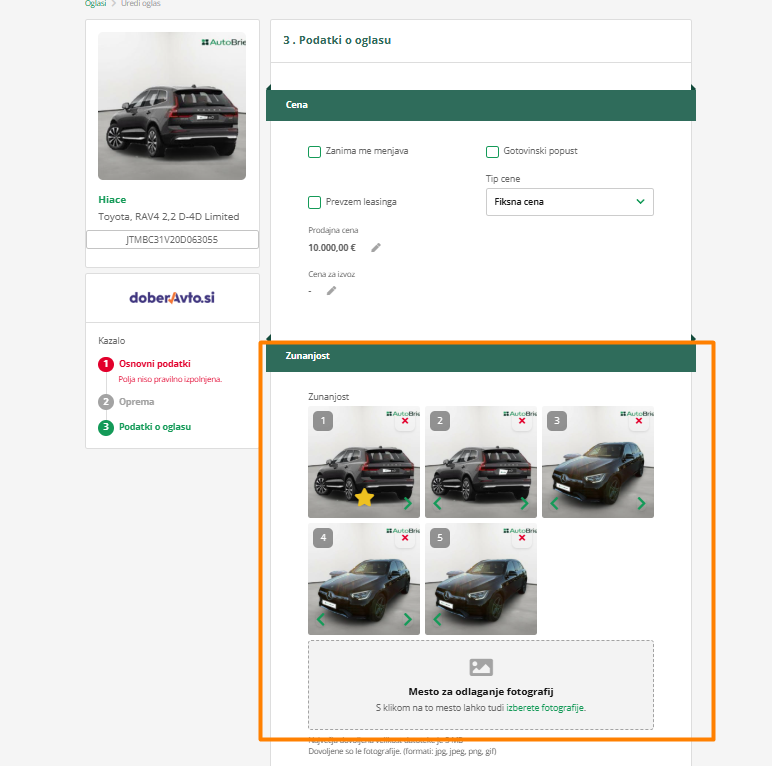Remove photo 3 with the red X
Screen dimensions: 772x766
tap(639, 421)
